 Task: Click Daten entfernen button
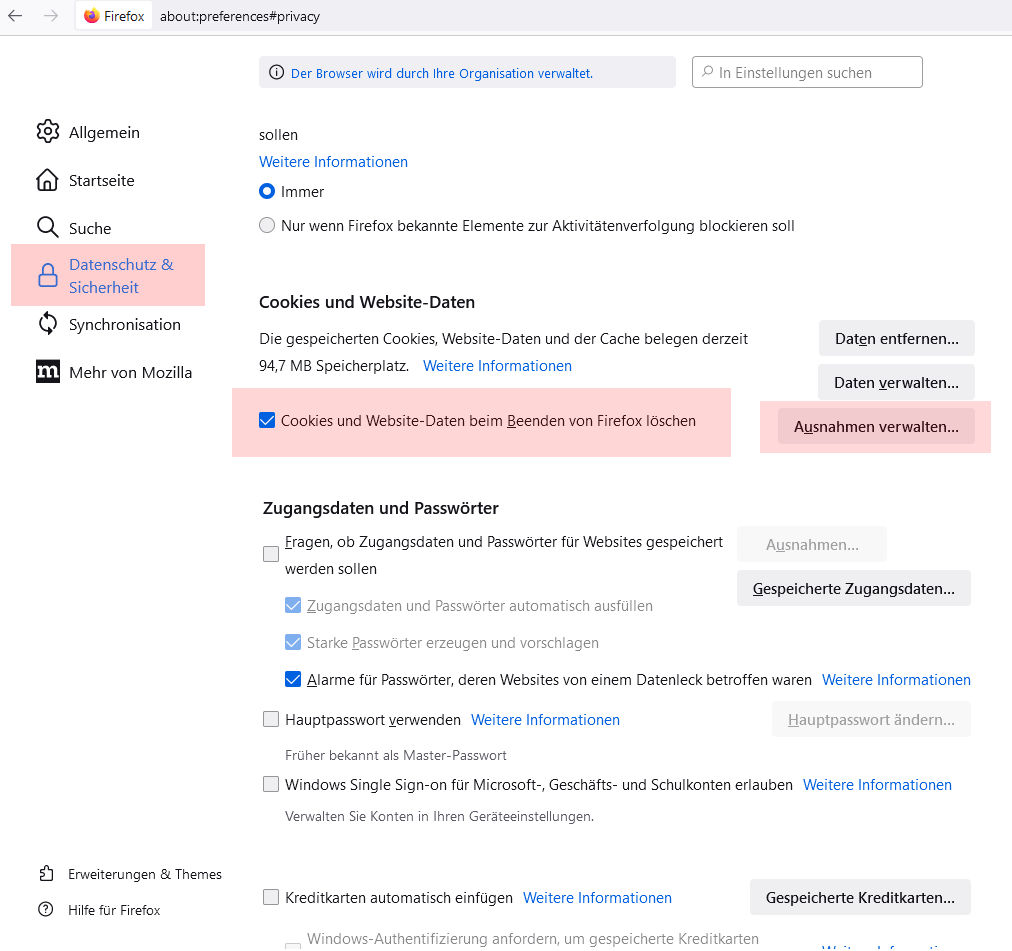(x=896, y=339)
